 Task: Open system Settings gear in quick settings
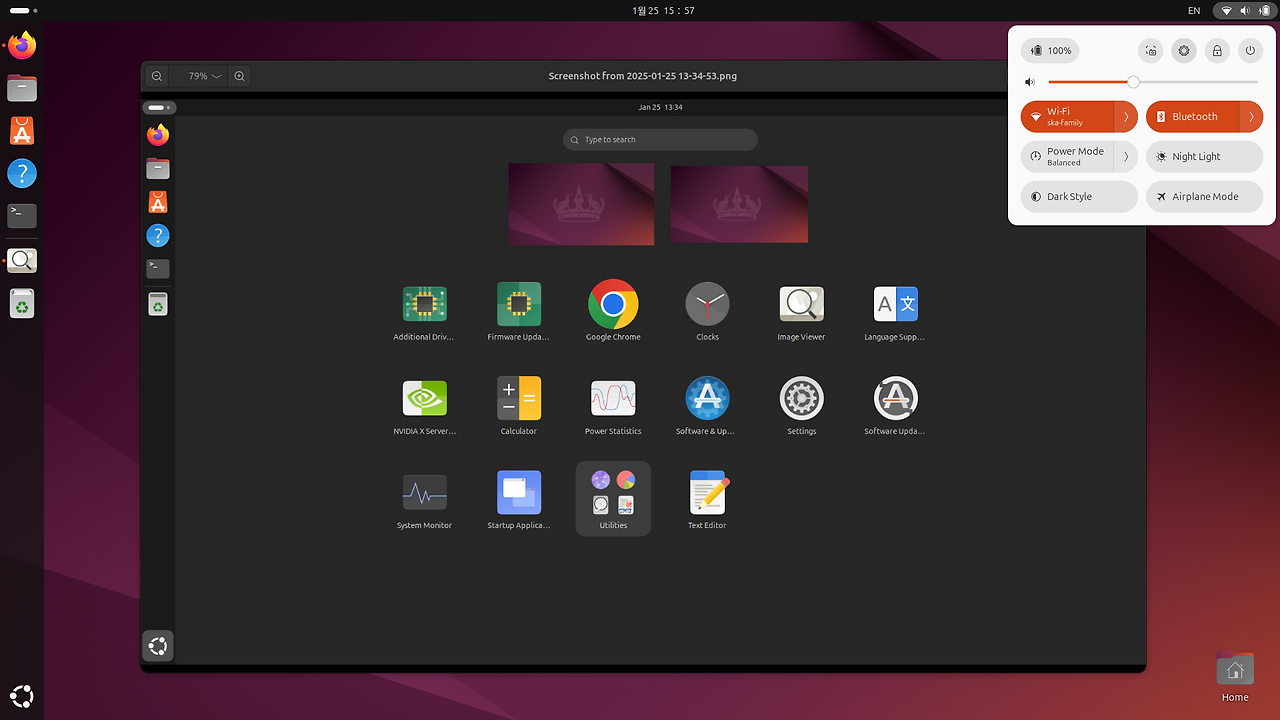[x=1184, y=50]
